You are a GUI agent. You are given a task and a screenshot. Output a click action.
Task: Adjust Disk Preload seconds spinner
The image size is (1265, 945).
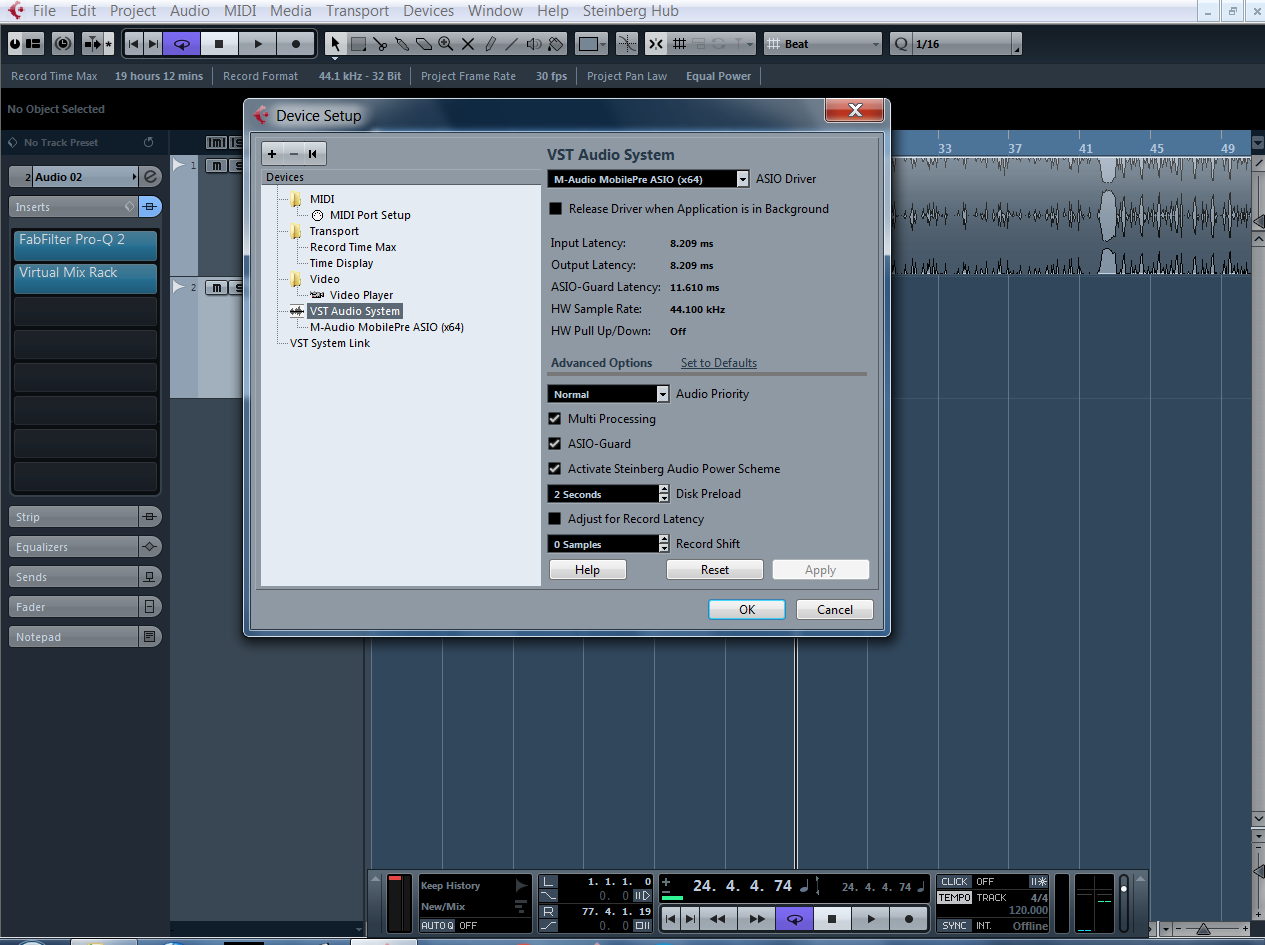(x=664, y=494)
